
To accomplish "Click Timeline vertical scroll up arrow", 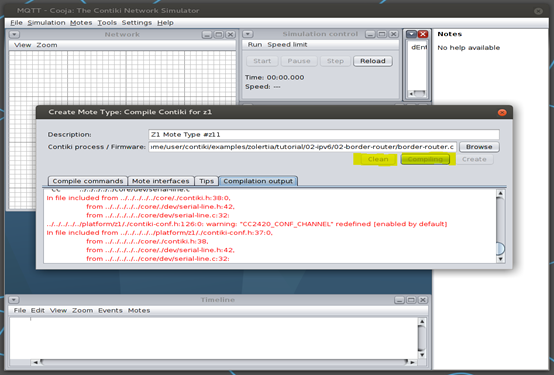I will pos(422,322).
